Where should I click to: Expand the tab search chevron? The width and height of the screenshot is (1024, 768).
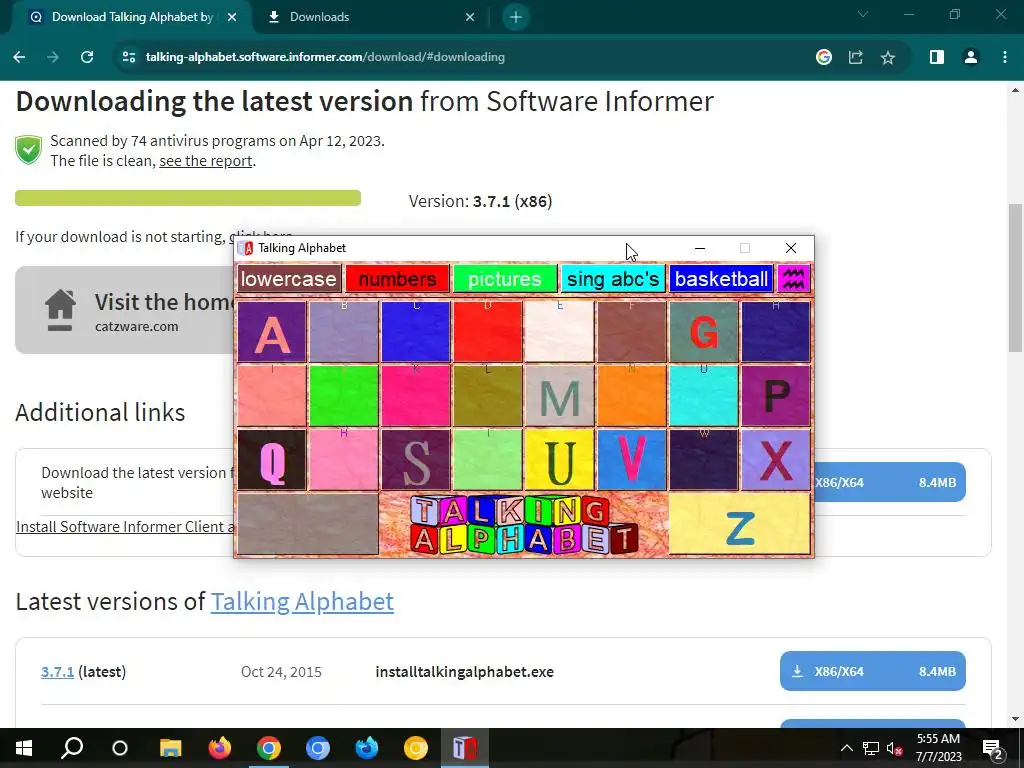coord(863,14)
